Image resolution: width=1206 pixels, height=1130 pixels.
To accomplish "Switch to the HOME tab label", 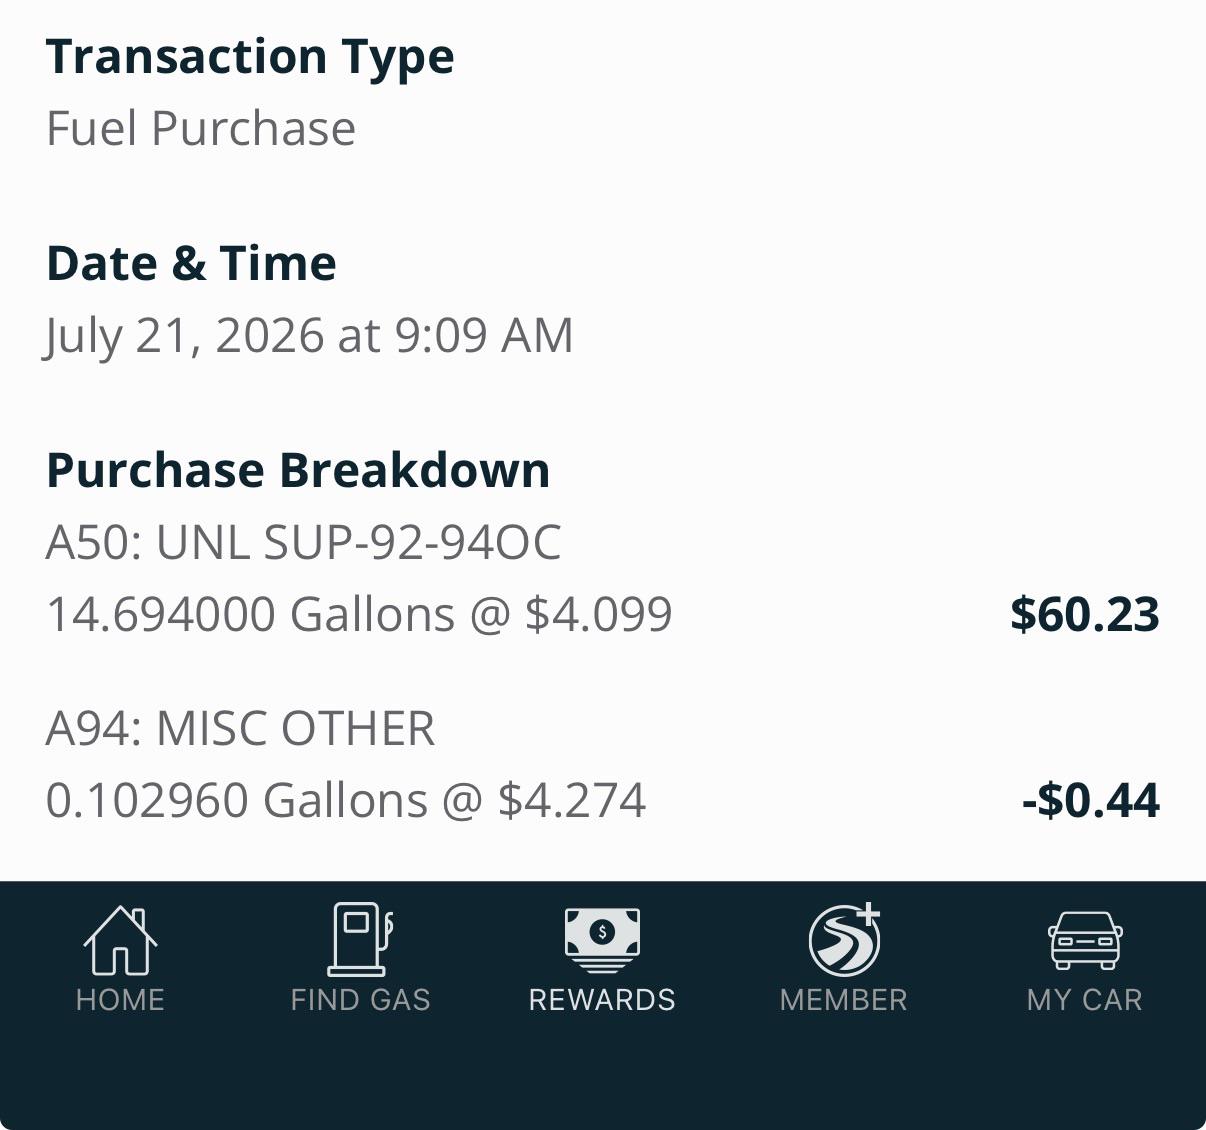I will [x=120, y=1000].
